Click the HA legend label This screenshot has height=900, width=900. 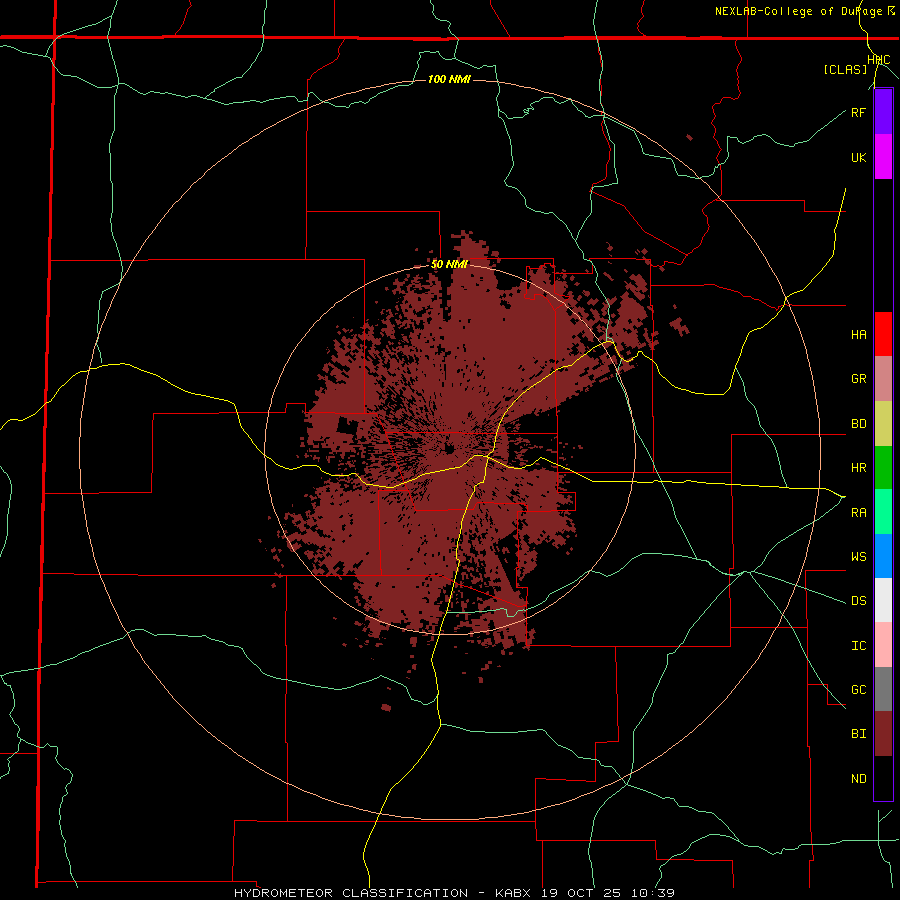(858, 335)
